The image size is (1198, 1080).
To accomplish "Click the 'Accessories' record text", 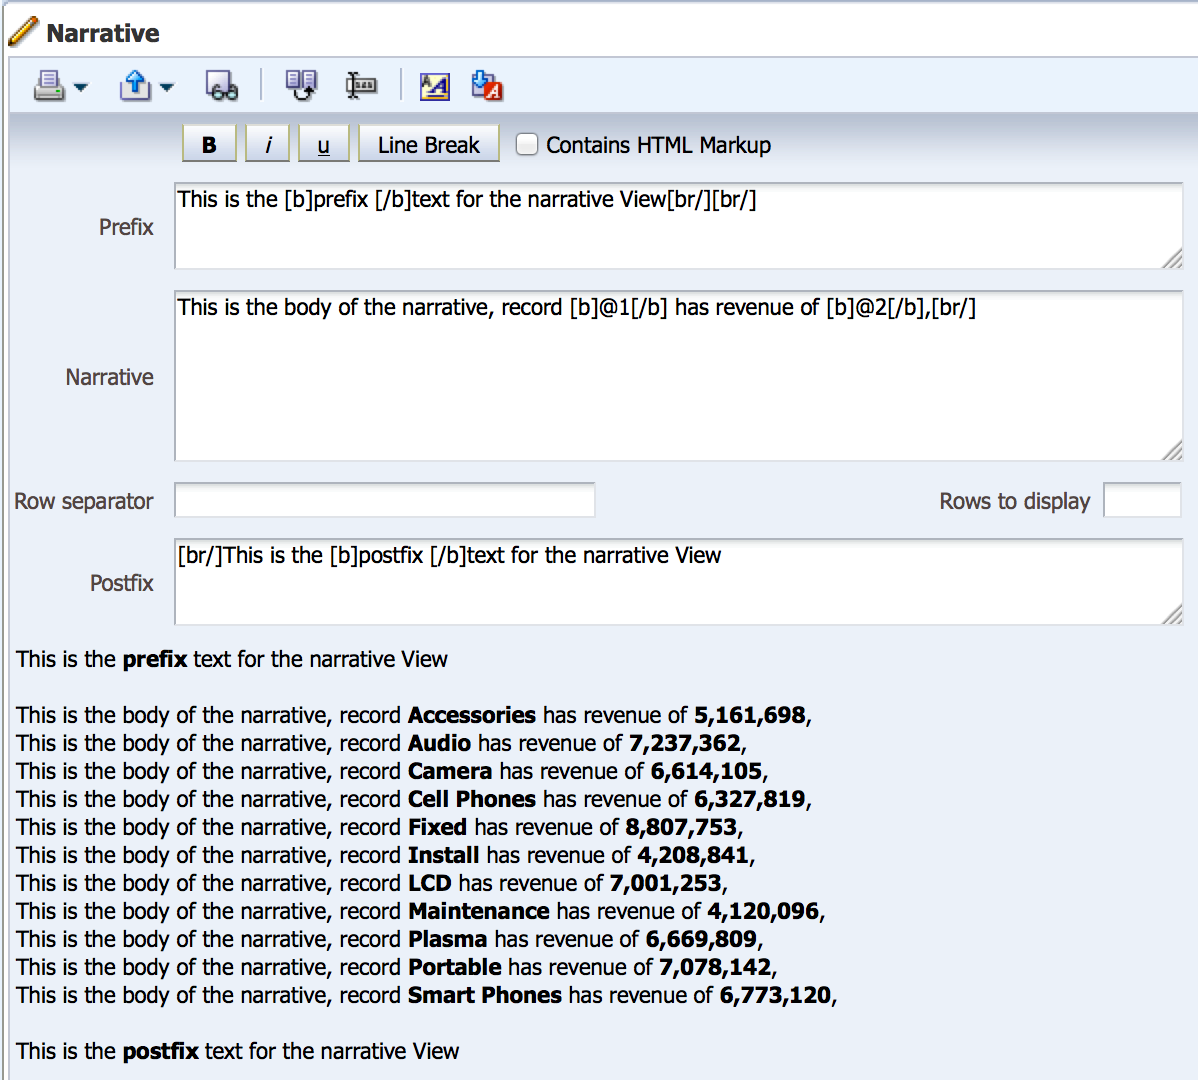I will tap(471, 715).
